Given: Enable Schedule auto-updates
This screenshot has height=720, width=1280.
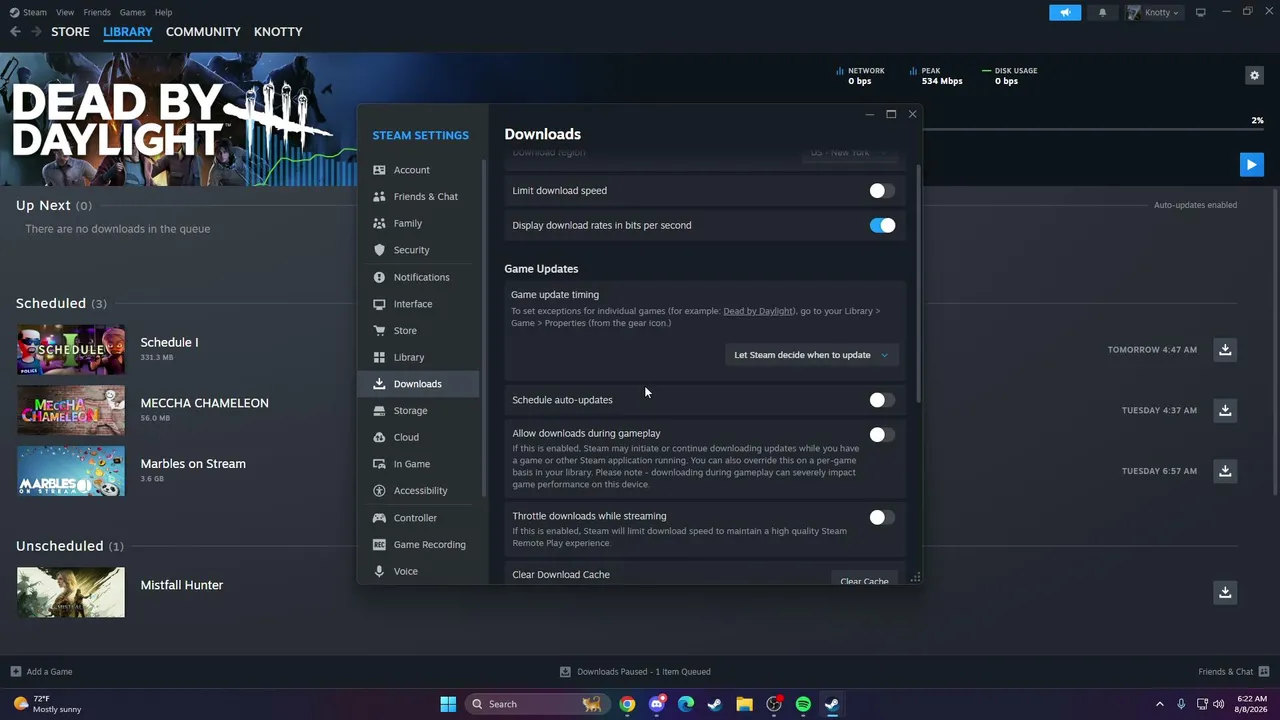Looking at the screenshot, I should 881,400.
